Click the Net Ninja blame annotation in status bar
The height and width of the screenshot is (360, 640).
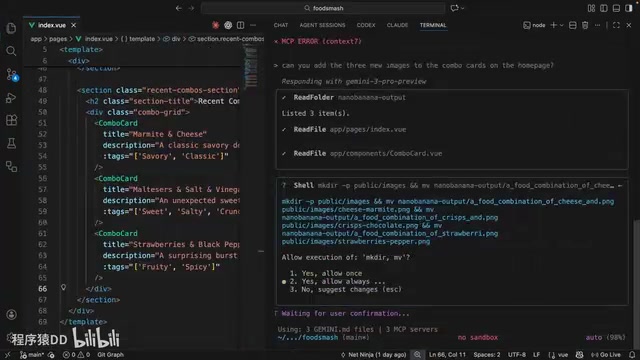coord(373,355)
